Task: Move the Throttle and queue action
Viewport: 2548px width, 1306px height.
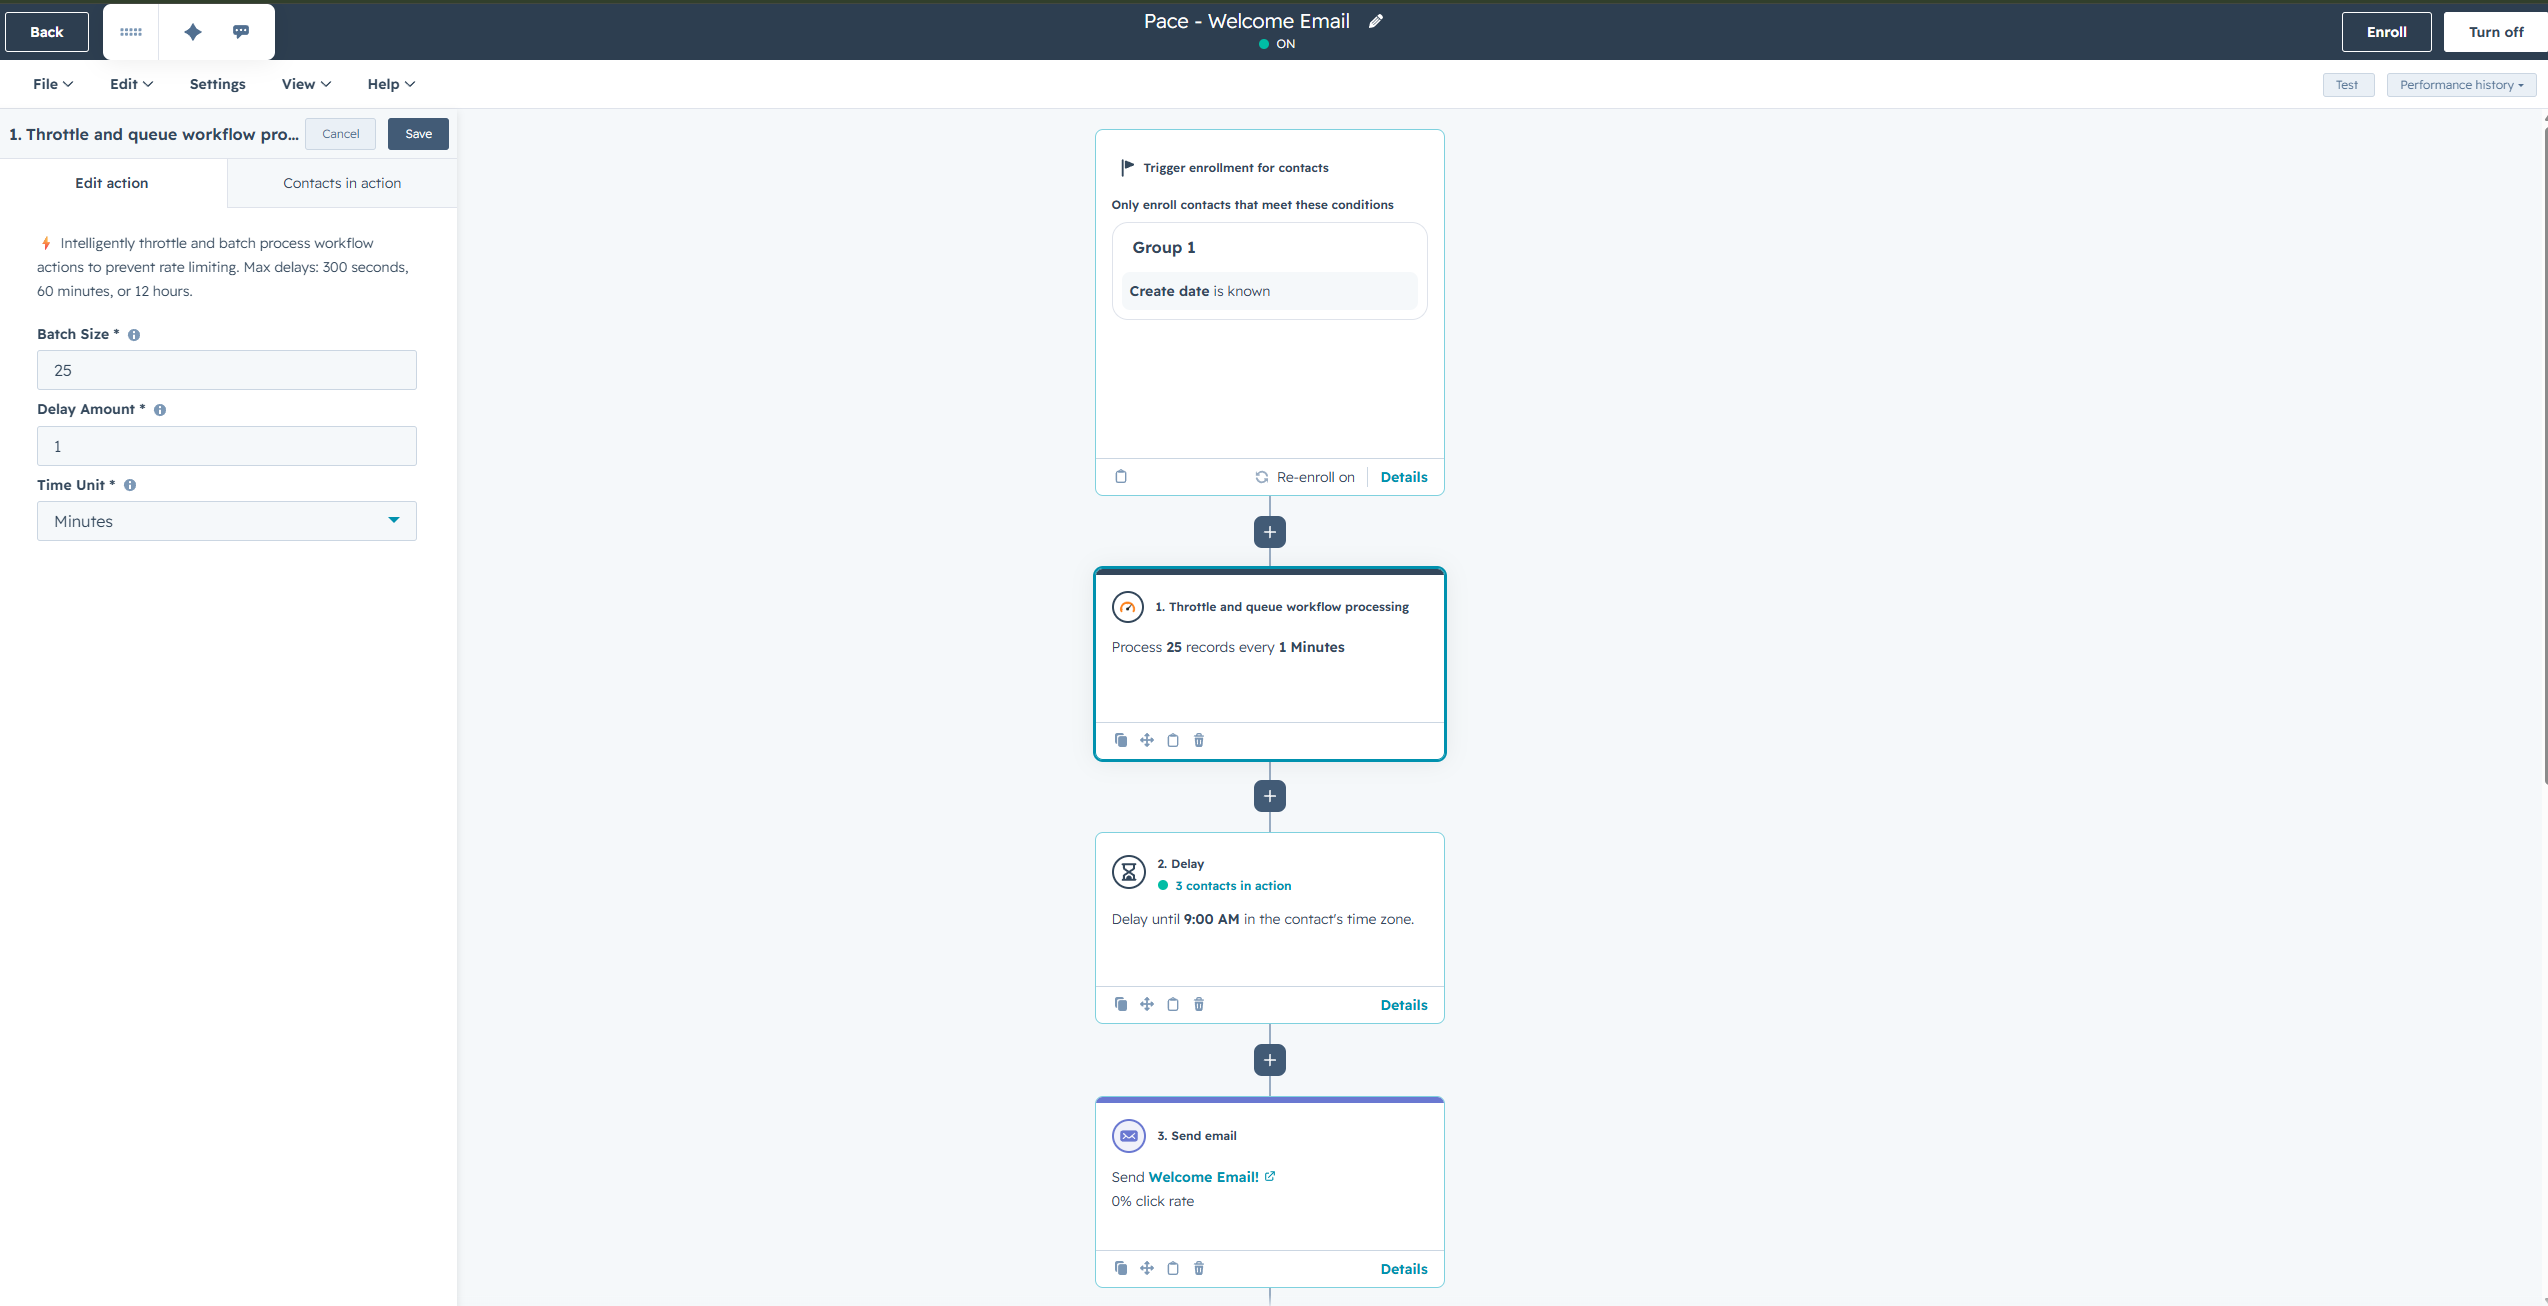Action: (x=1147, y=740)
